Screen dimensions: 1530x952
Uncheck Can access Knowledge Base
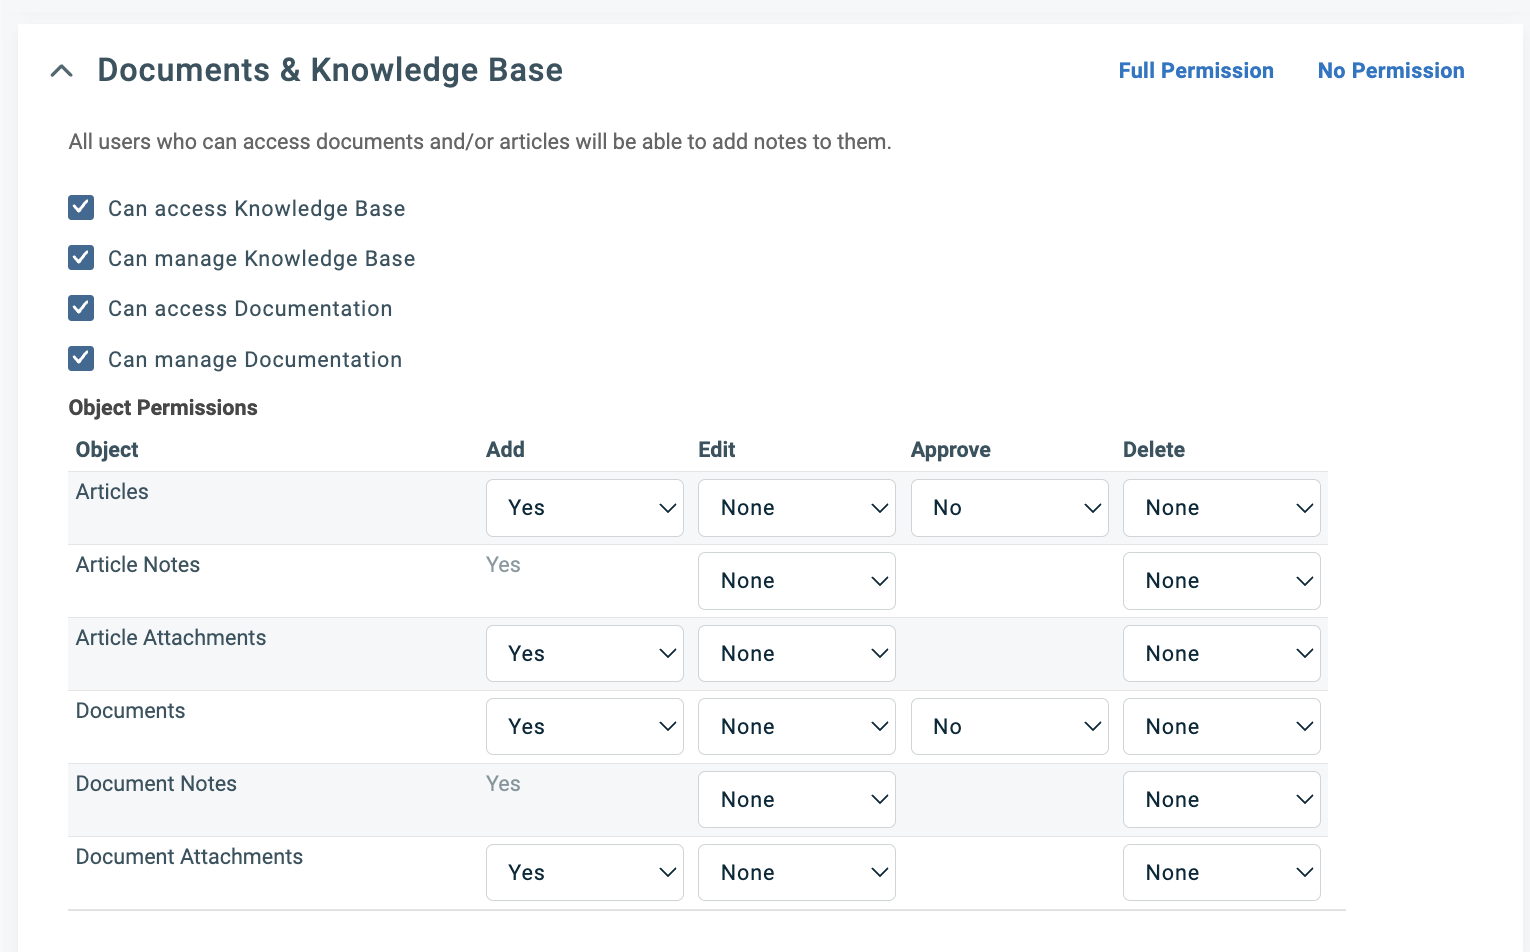coord(81,207)
